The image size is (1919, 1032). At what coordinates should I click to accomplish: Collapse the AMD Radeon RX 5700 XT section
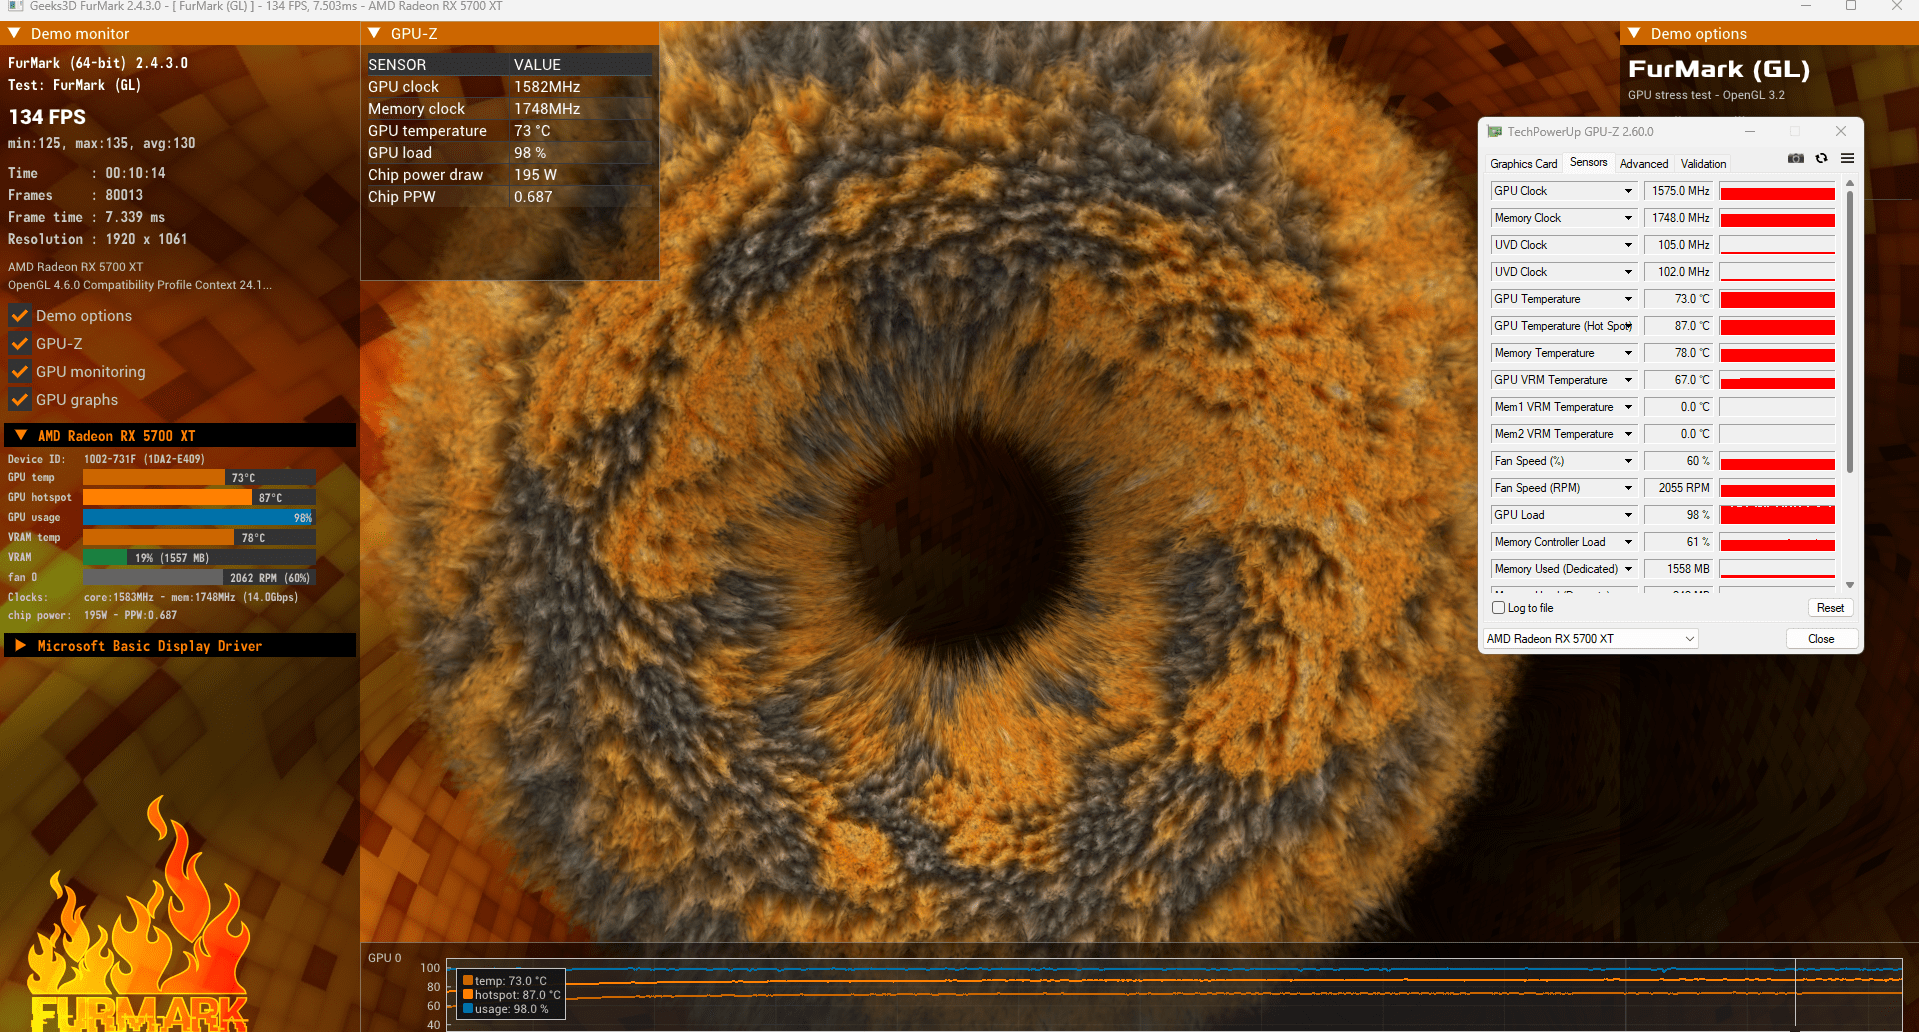(x=20, y=436)
